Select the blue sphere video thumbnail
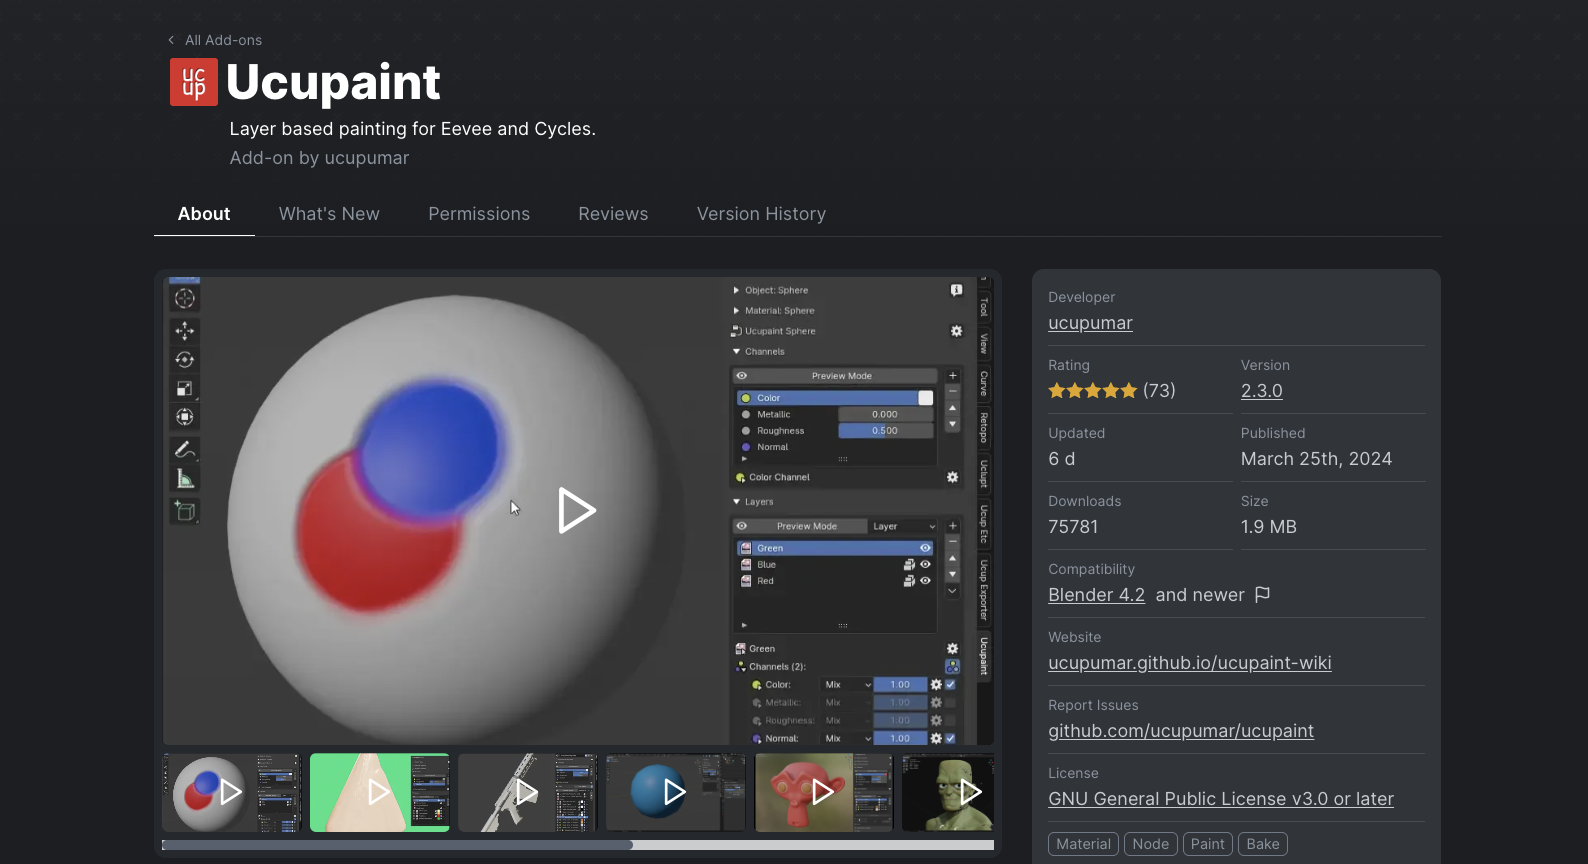Image resolution: width=1588 pixels, height=864 pixels. 676,793
